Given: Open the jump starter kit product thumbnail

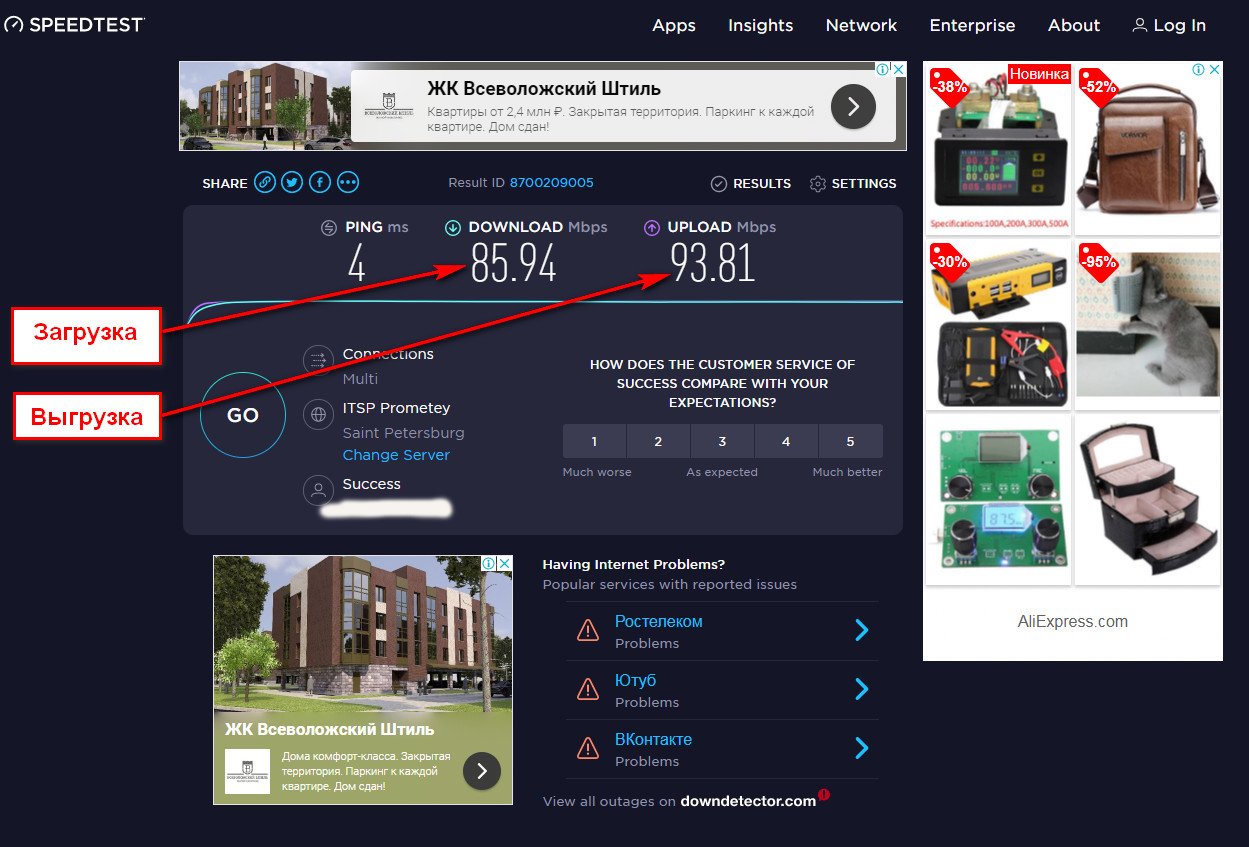Looking at the screenshot, I should pos(998,324).
